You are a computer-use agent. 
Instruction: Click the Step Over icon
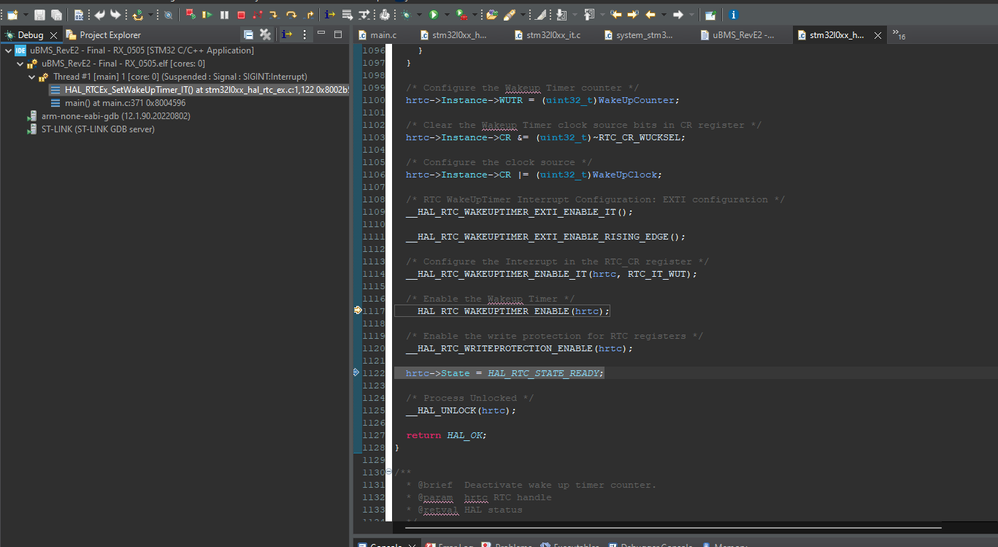point(292,15)
